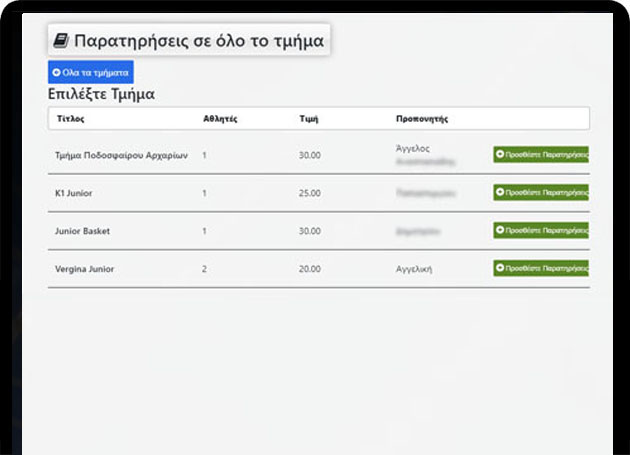The height and width of the screenshot is (455, 630).
Task: Click plus icon in Τμήμα Ποδοσφαίρου Αρχαρίων row button
Action: click(x=500, y=154)
